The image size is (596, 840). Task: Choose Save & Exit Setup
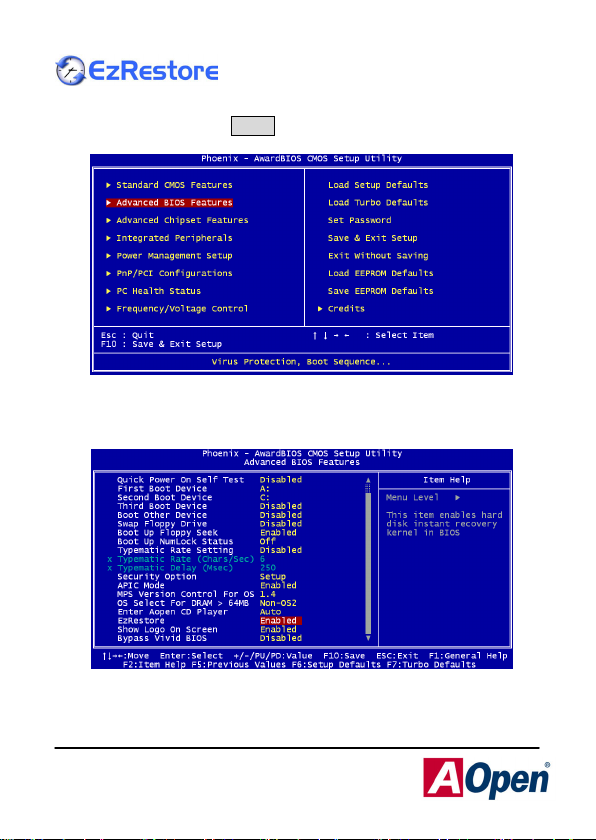point(373,238)
